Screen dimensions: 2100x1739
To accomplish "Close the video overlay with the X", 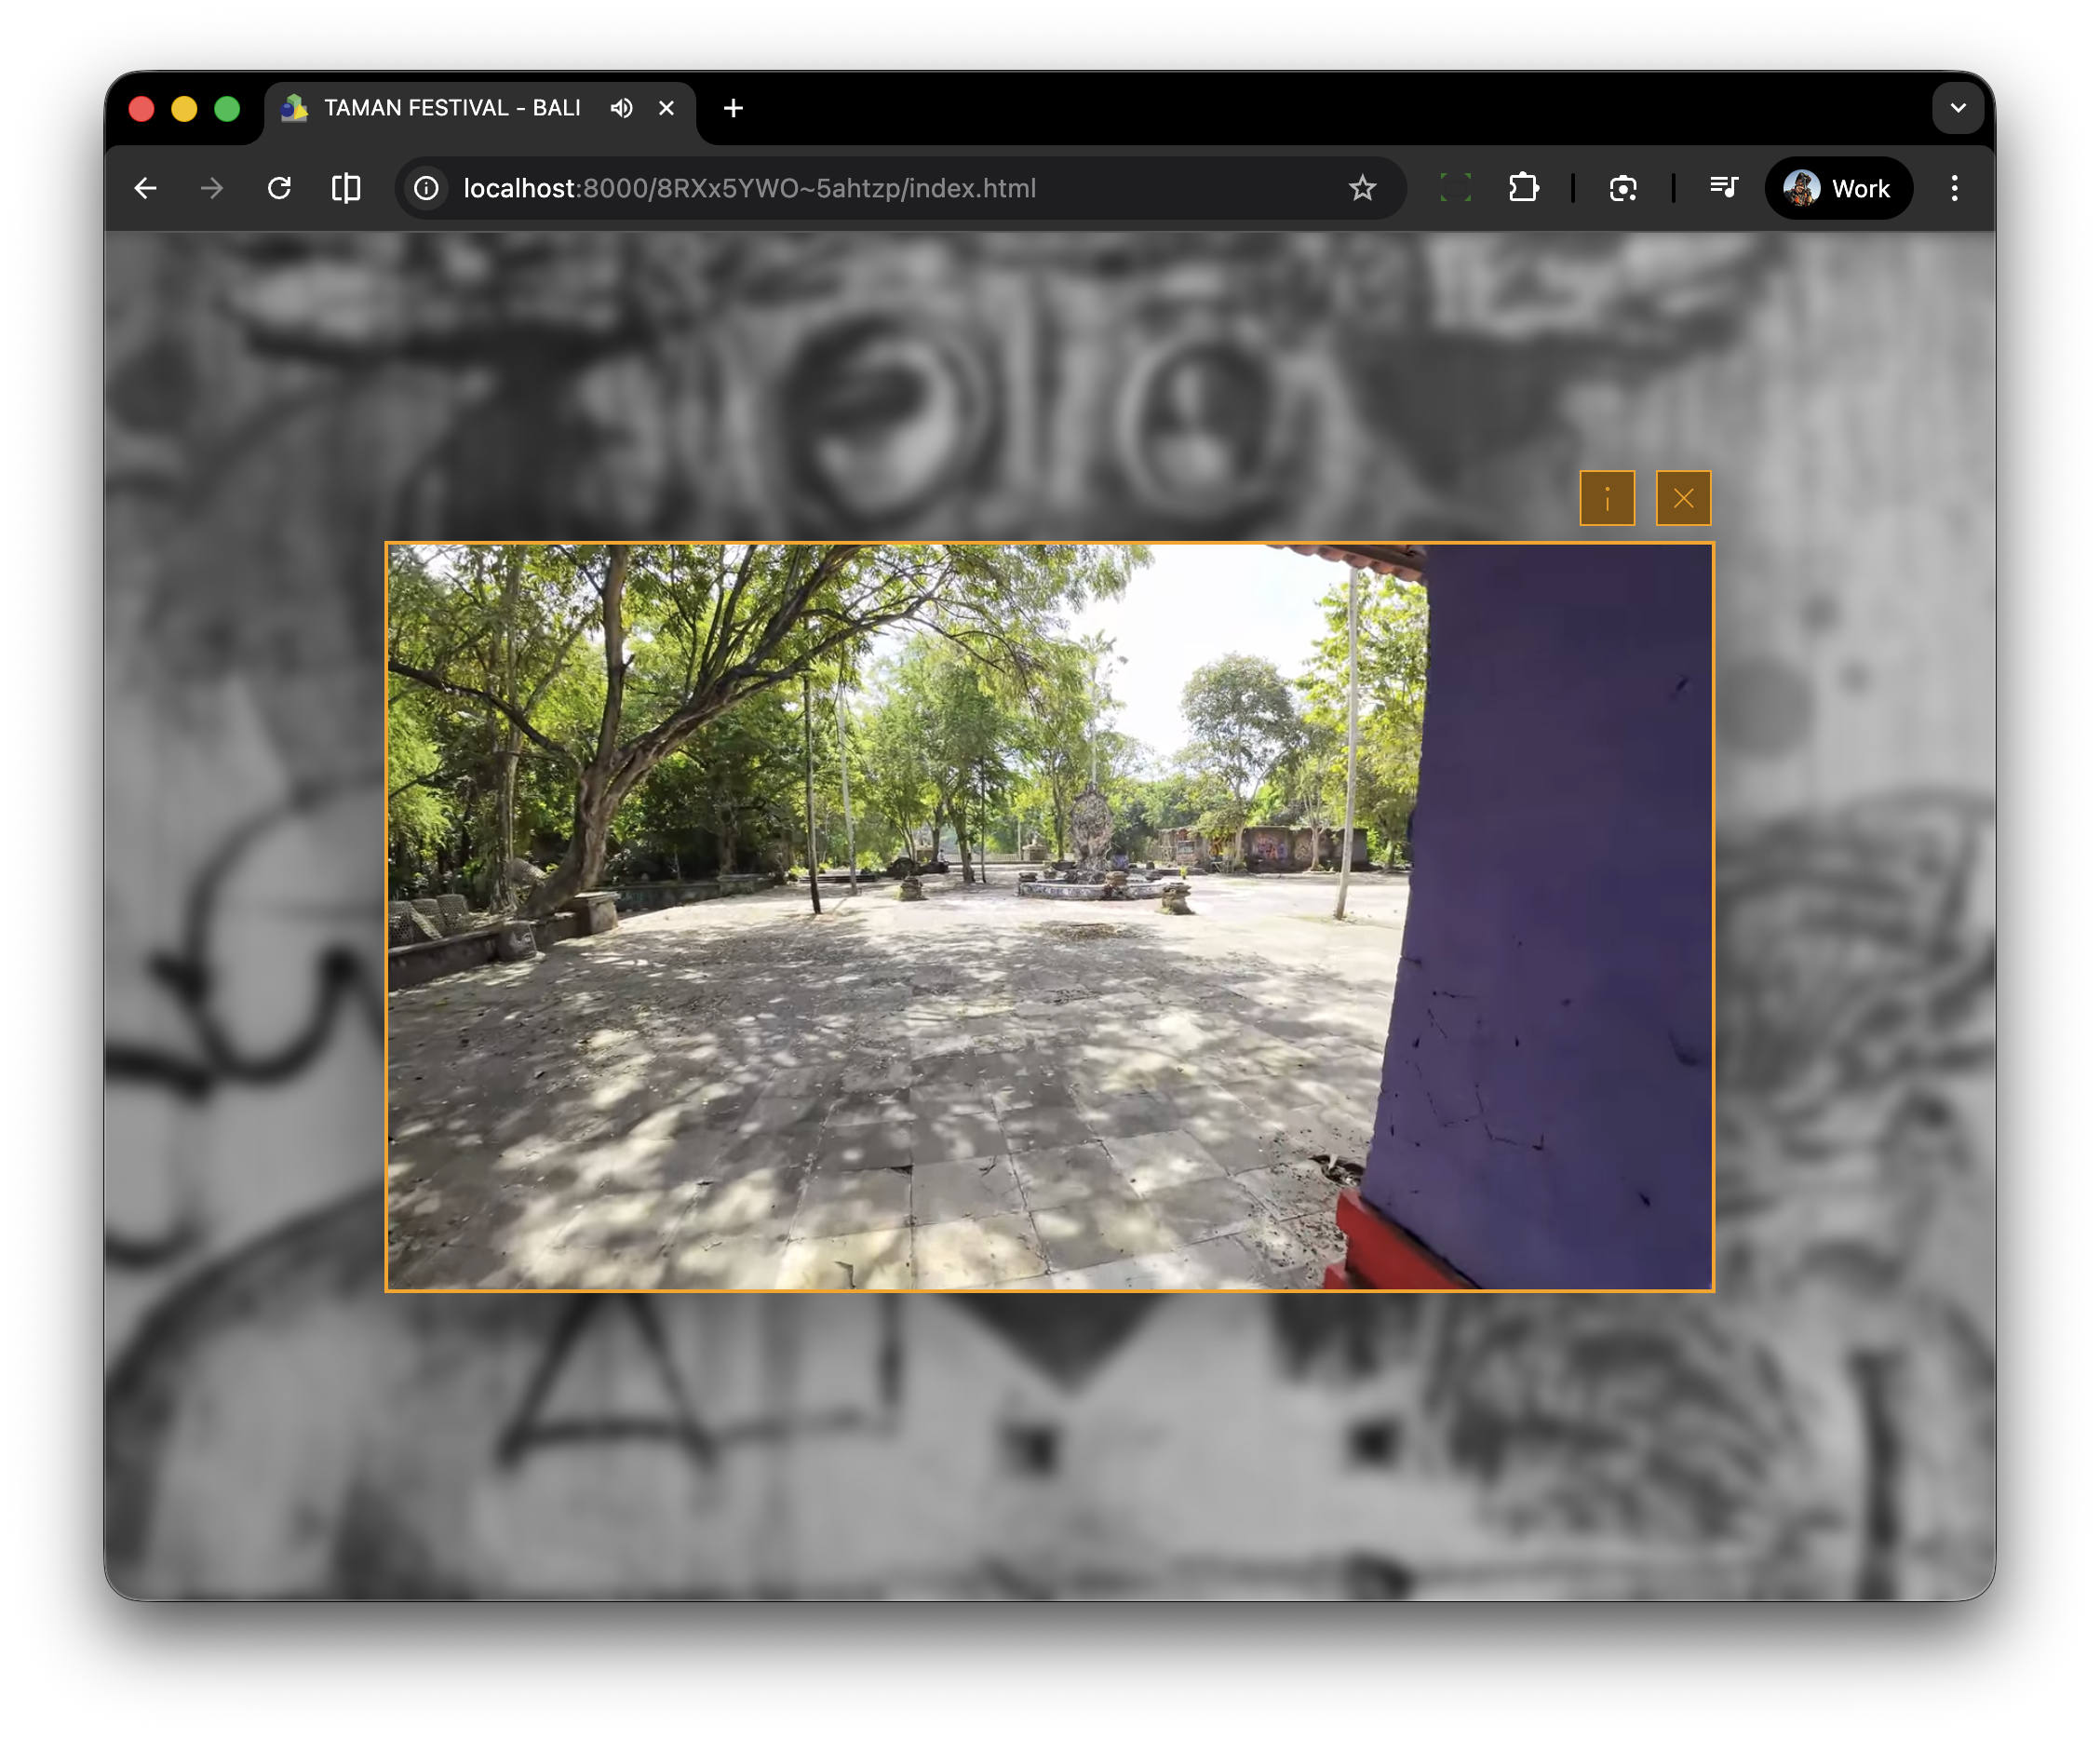I will [1683, 498].
